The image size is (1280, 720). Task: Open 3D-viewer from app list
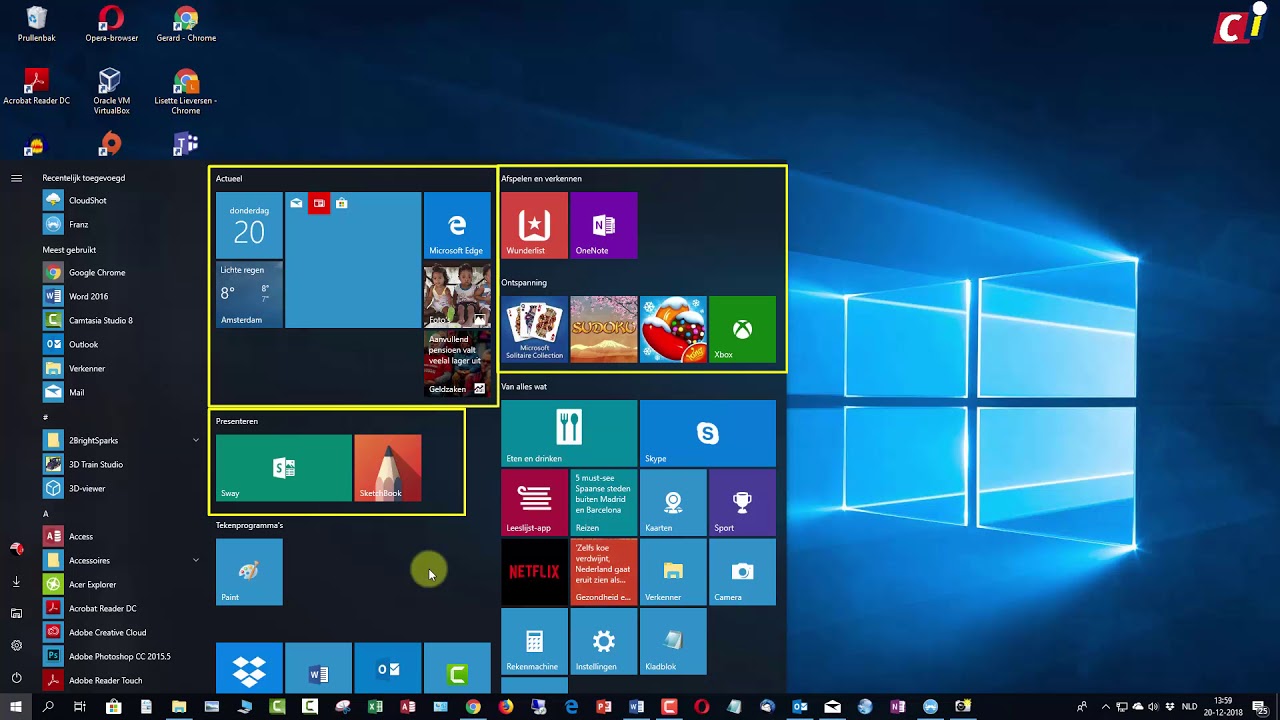(121, 488)
